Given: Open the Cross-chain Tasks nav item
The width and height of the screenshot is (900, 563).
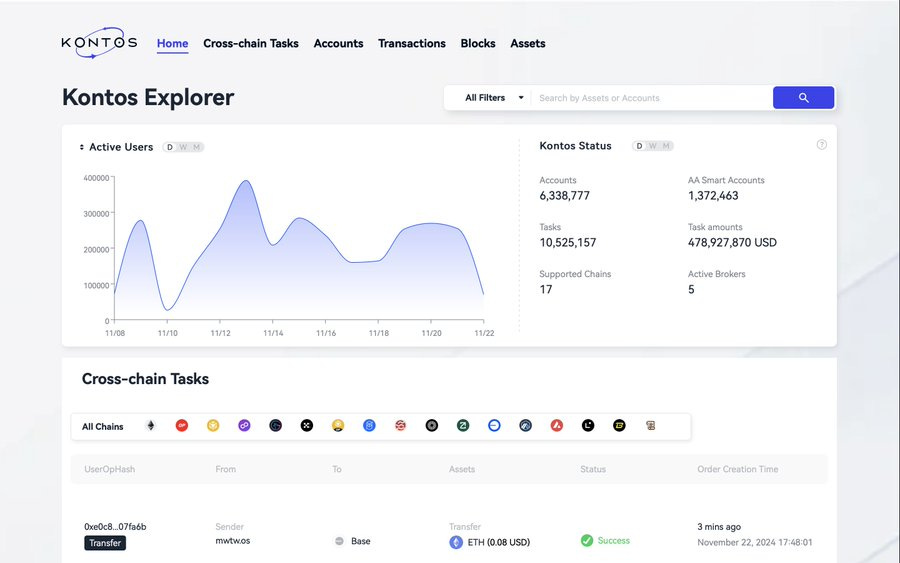Looking at the screenshot, I should (x=251, y=44).
